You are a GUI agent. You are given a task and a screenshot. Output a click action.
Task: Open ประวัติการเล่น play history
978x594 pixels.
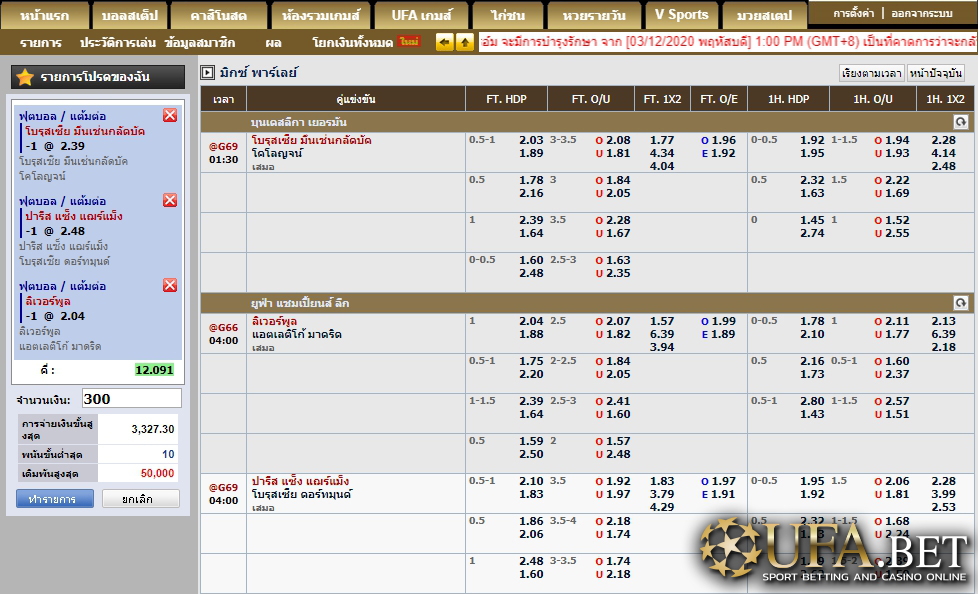[117, 42]
